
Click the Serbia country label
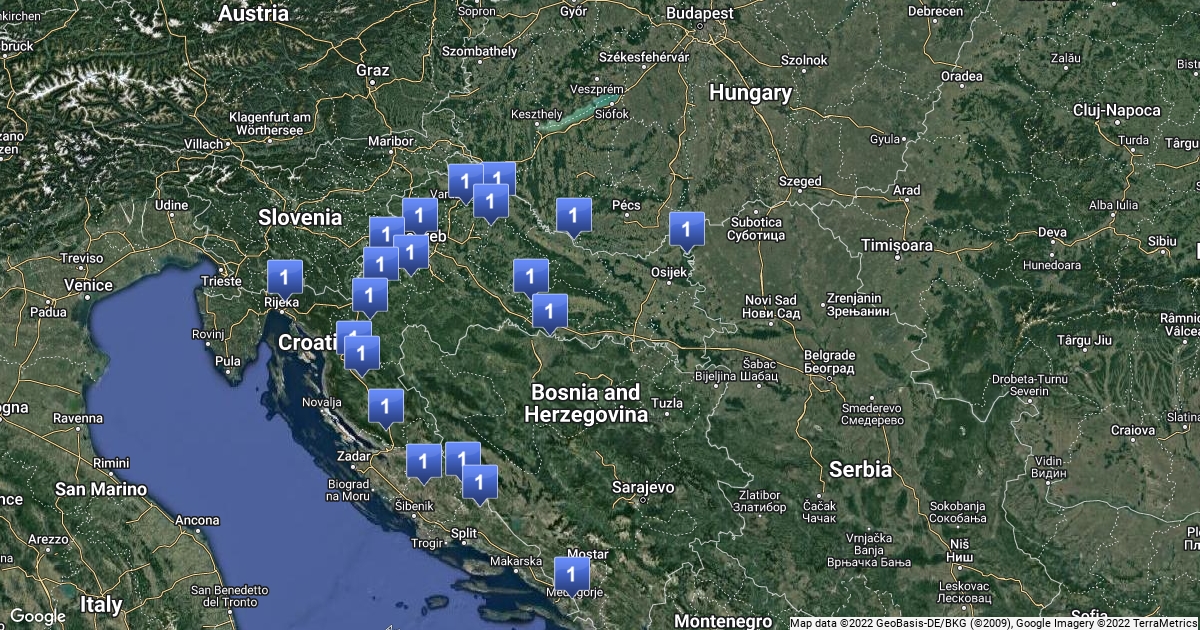[860, 468]
